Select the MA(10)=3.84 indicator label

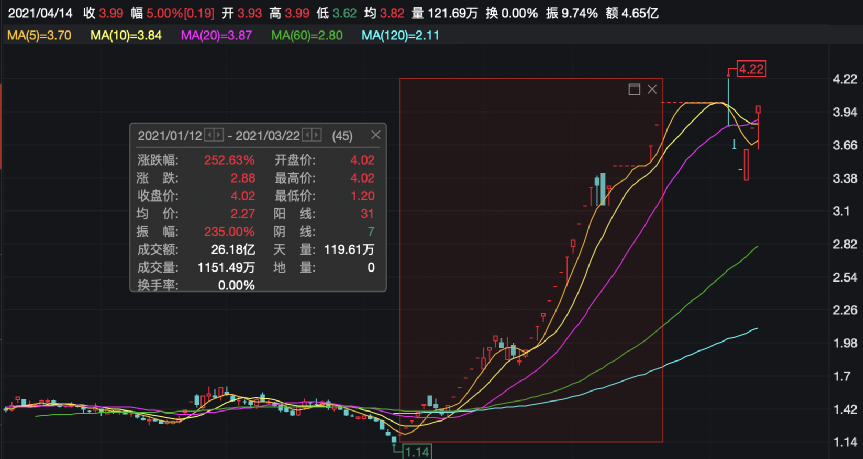point(126,35)
